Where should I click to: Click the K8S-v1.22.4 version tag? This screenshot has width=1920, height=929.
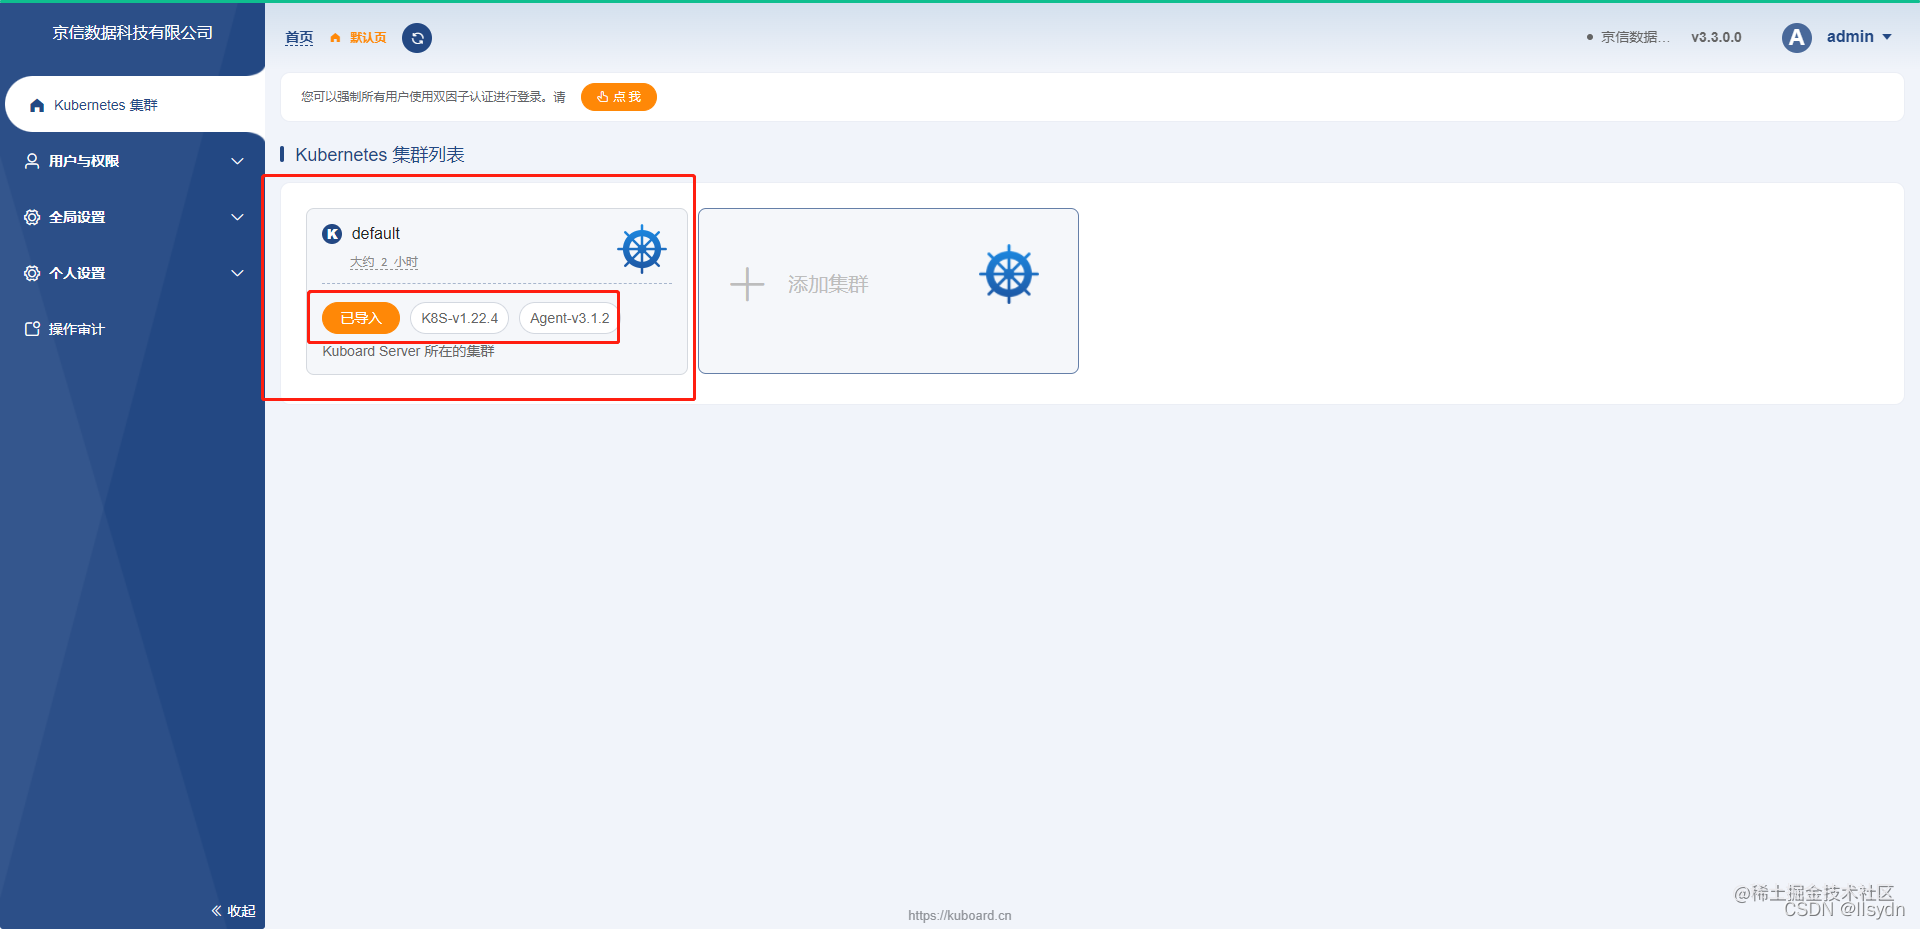(459, 318)
